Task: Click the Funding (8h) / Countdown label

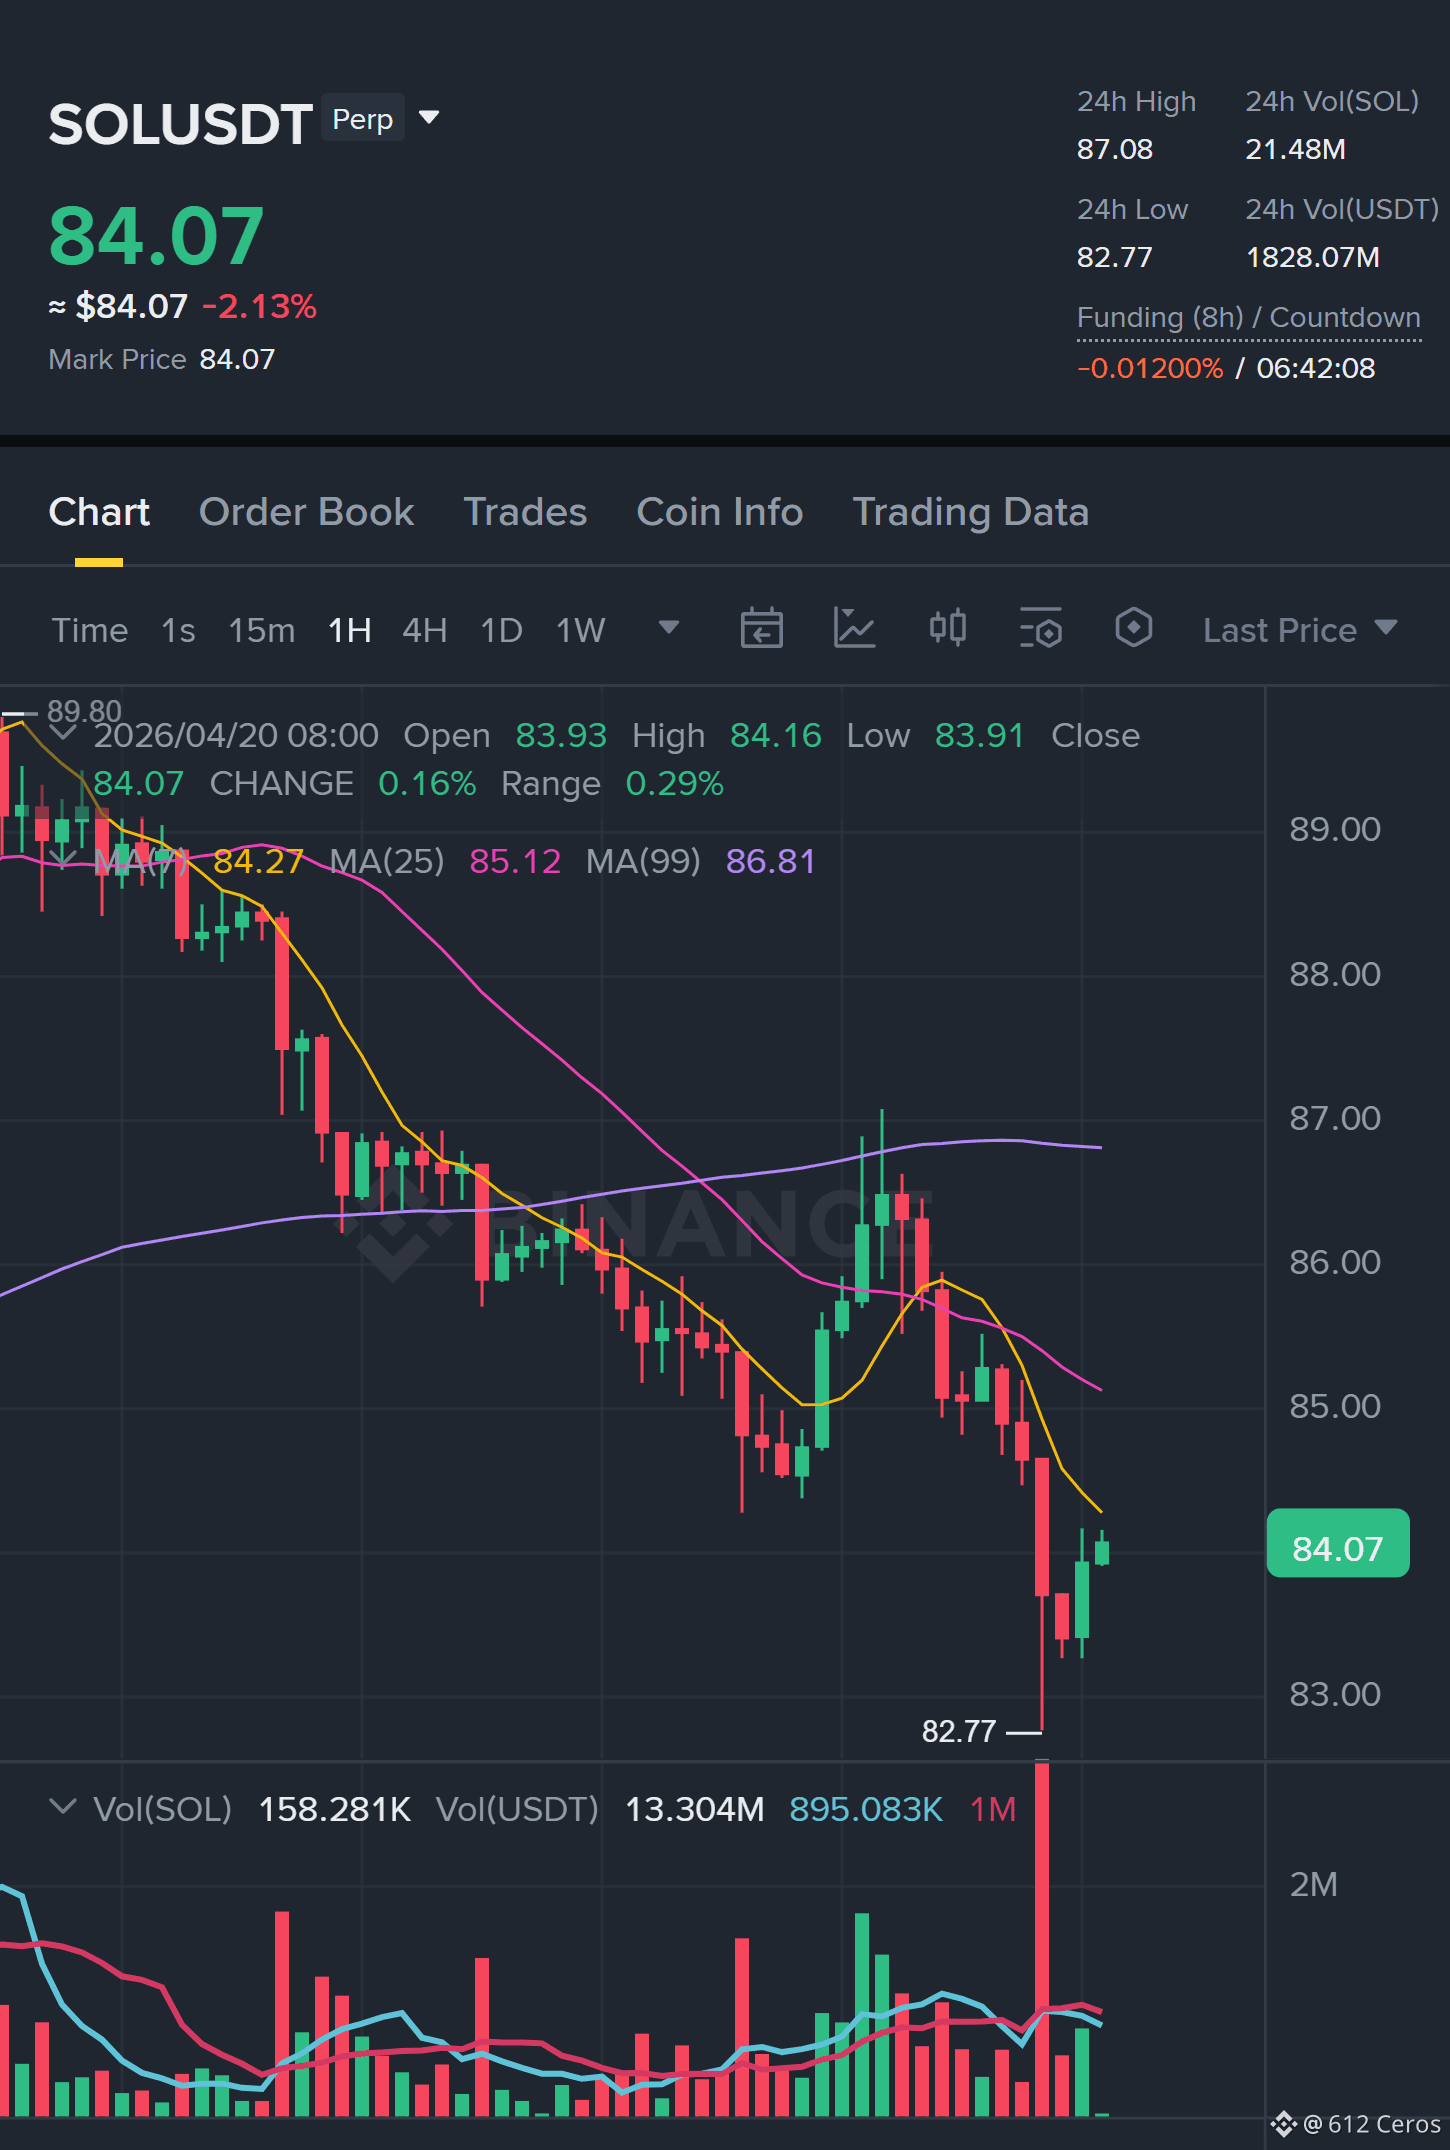Action: coord(1248,318)
